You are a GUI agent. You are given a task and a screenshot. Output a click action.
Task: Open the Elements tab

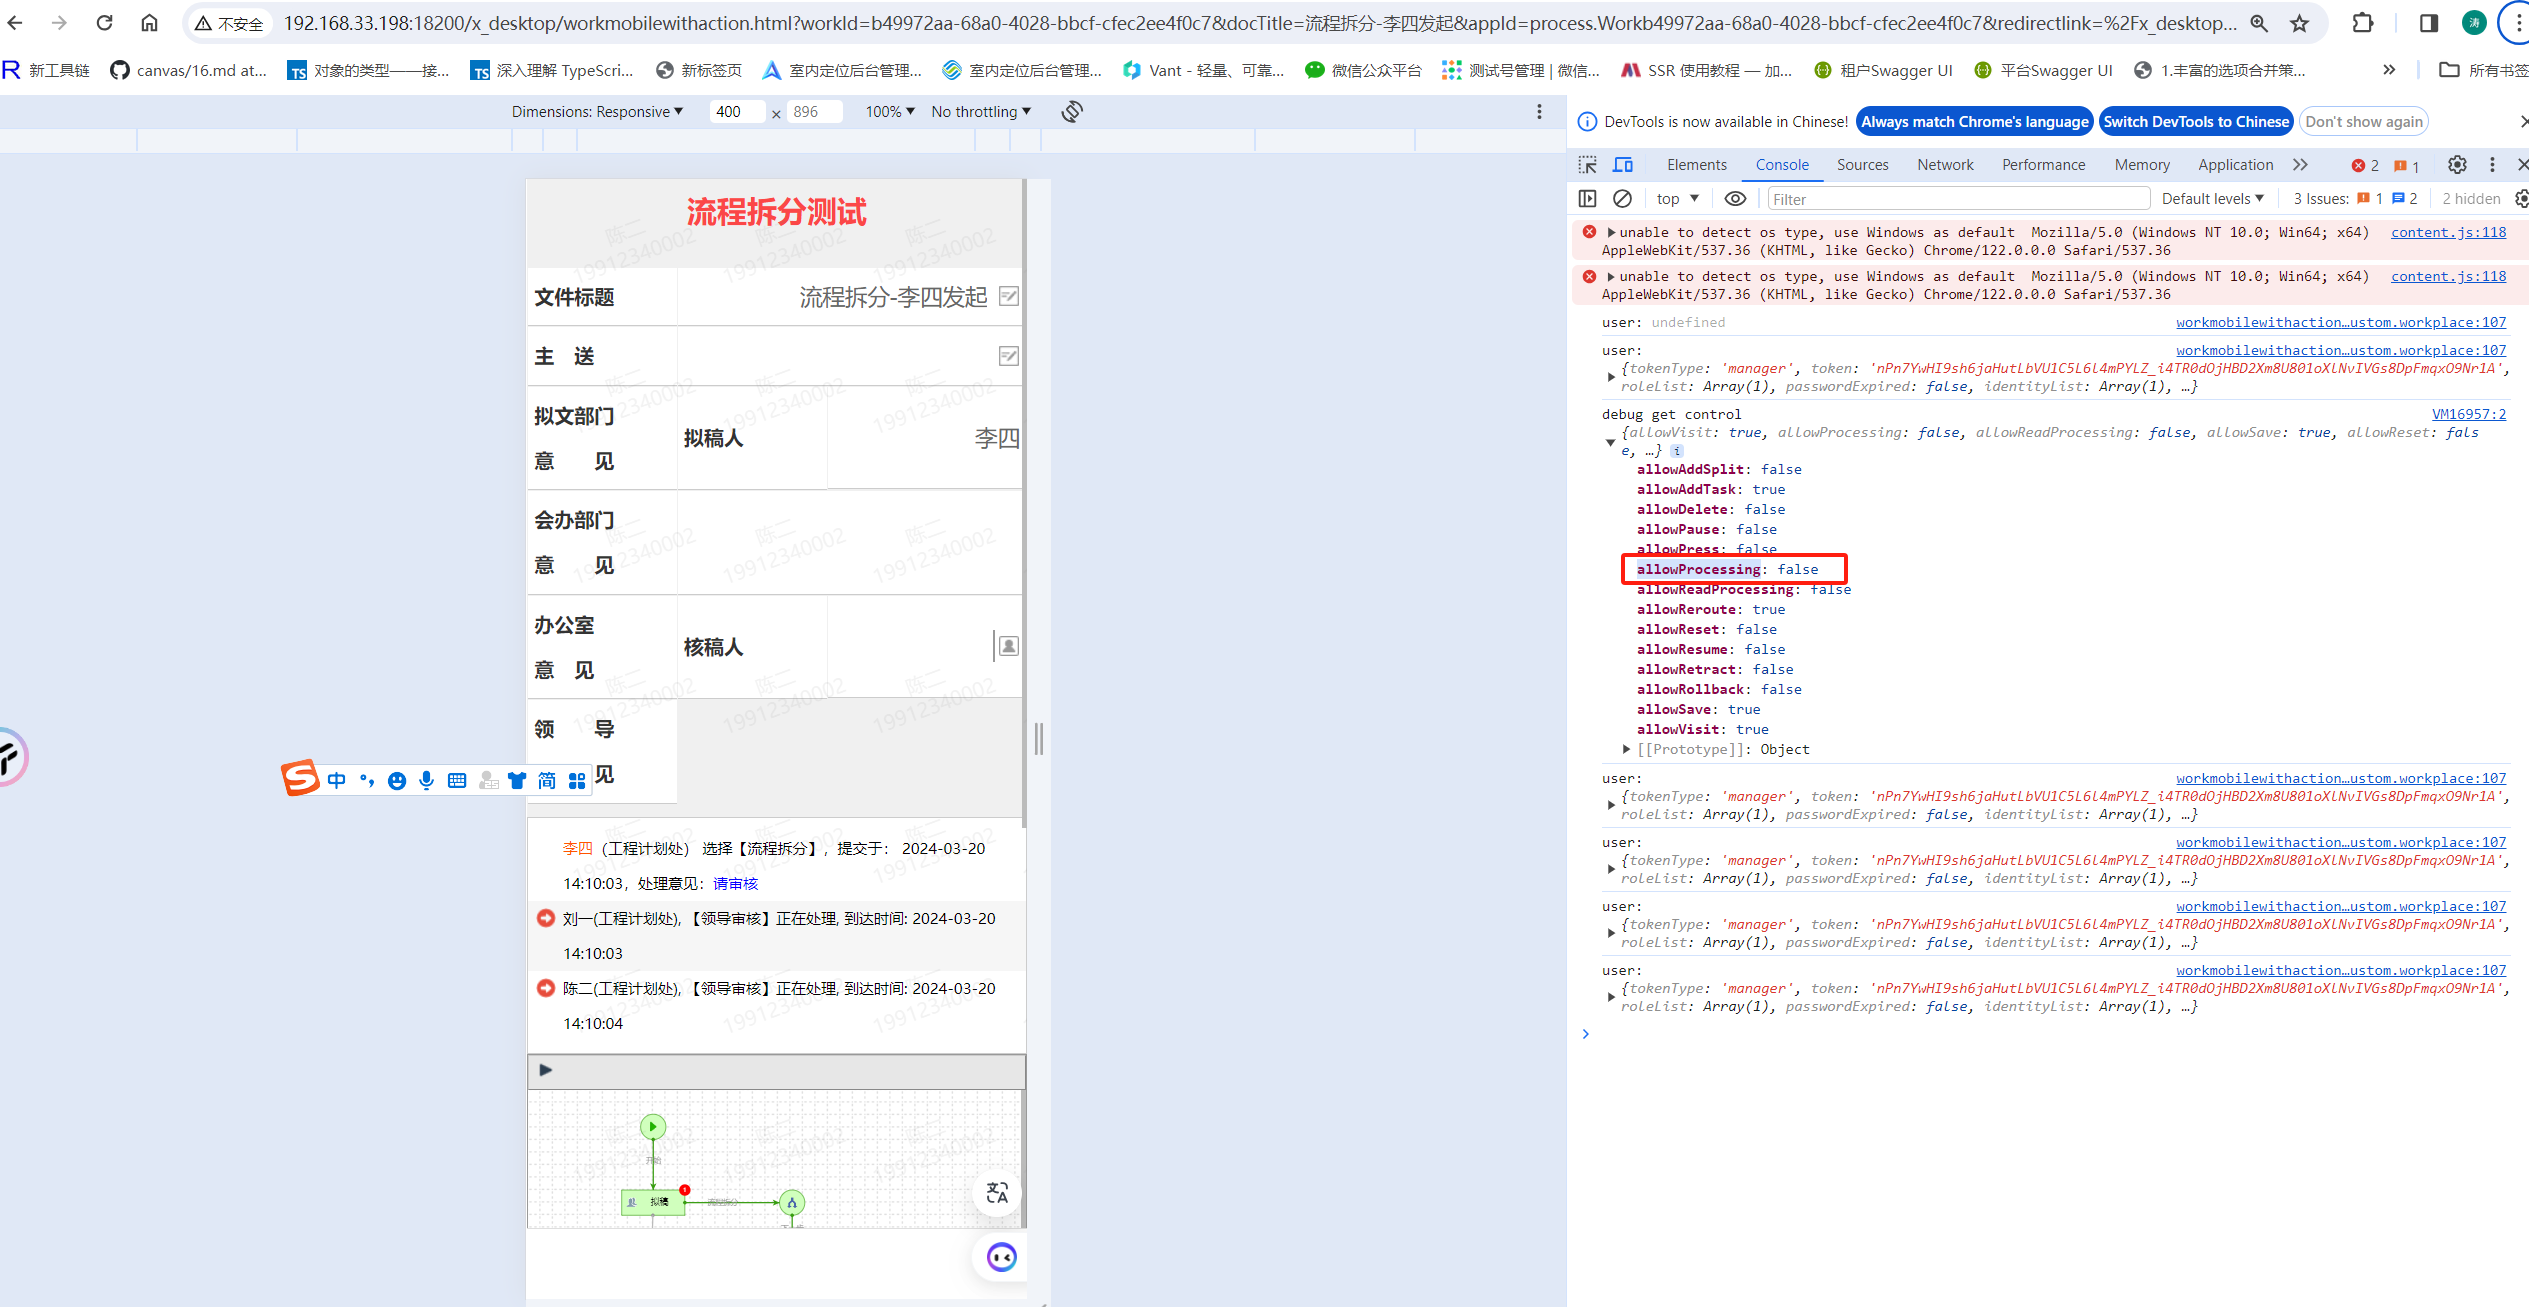click(1696, 165)
